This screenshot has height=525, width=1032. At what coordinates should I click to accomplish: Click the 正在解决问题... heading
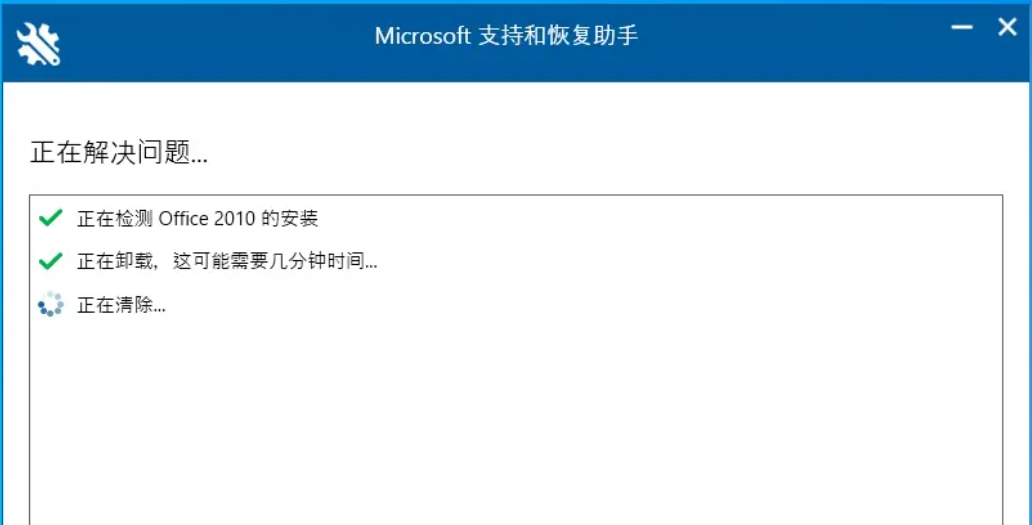(119, 154)
